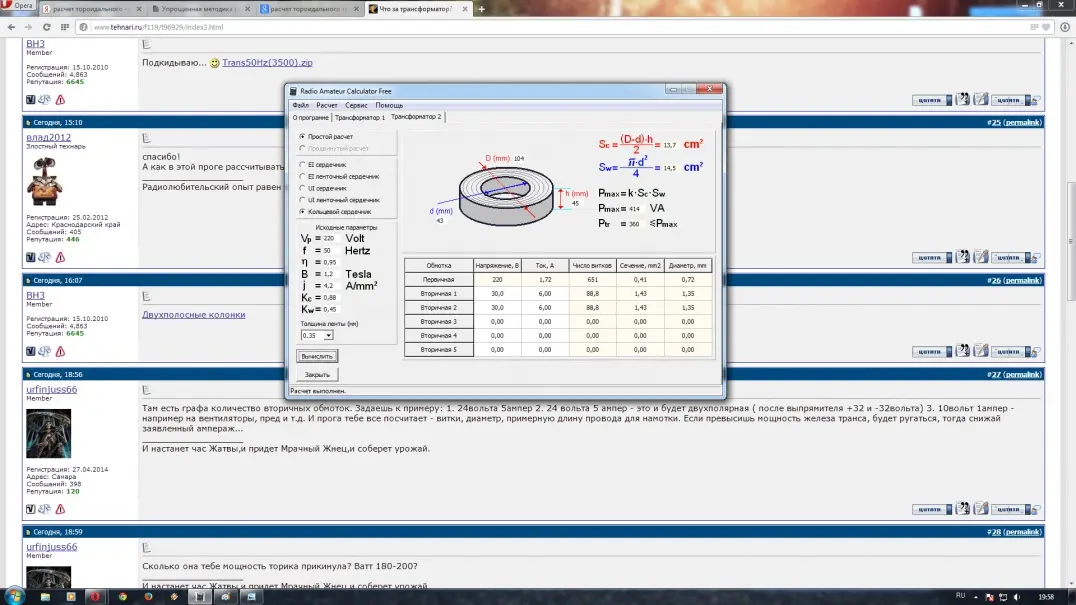Image resolution: width=1076 pixels, height=605 pixels.
Task: Open the 'Сервис' menu
Action: (x=356, y=105)
